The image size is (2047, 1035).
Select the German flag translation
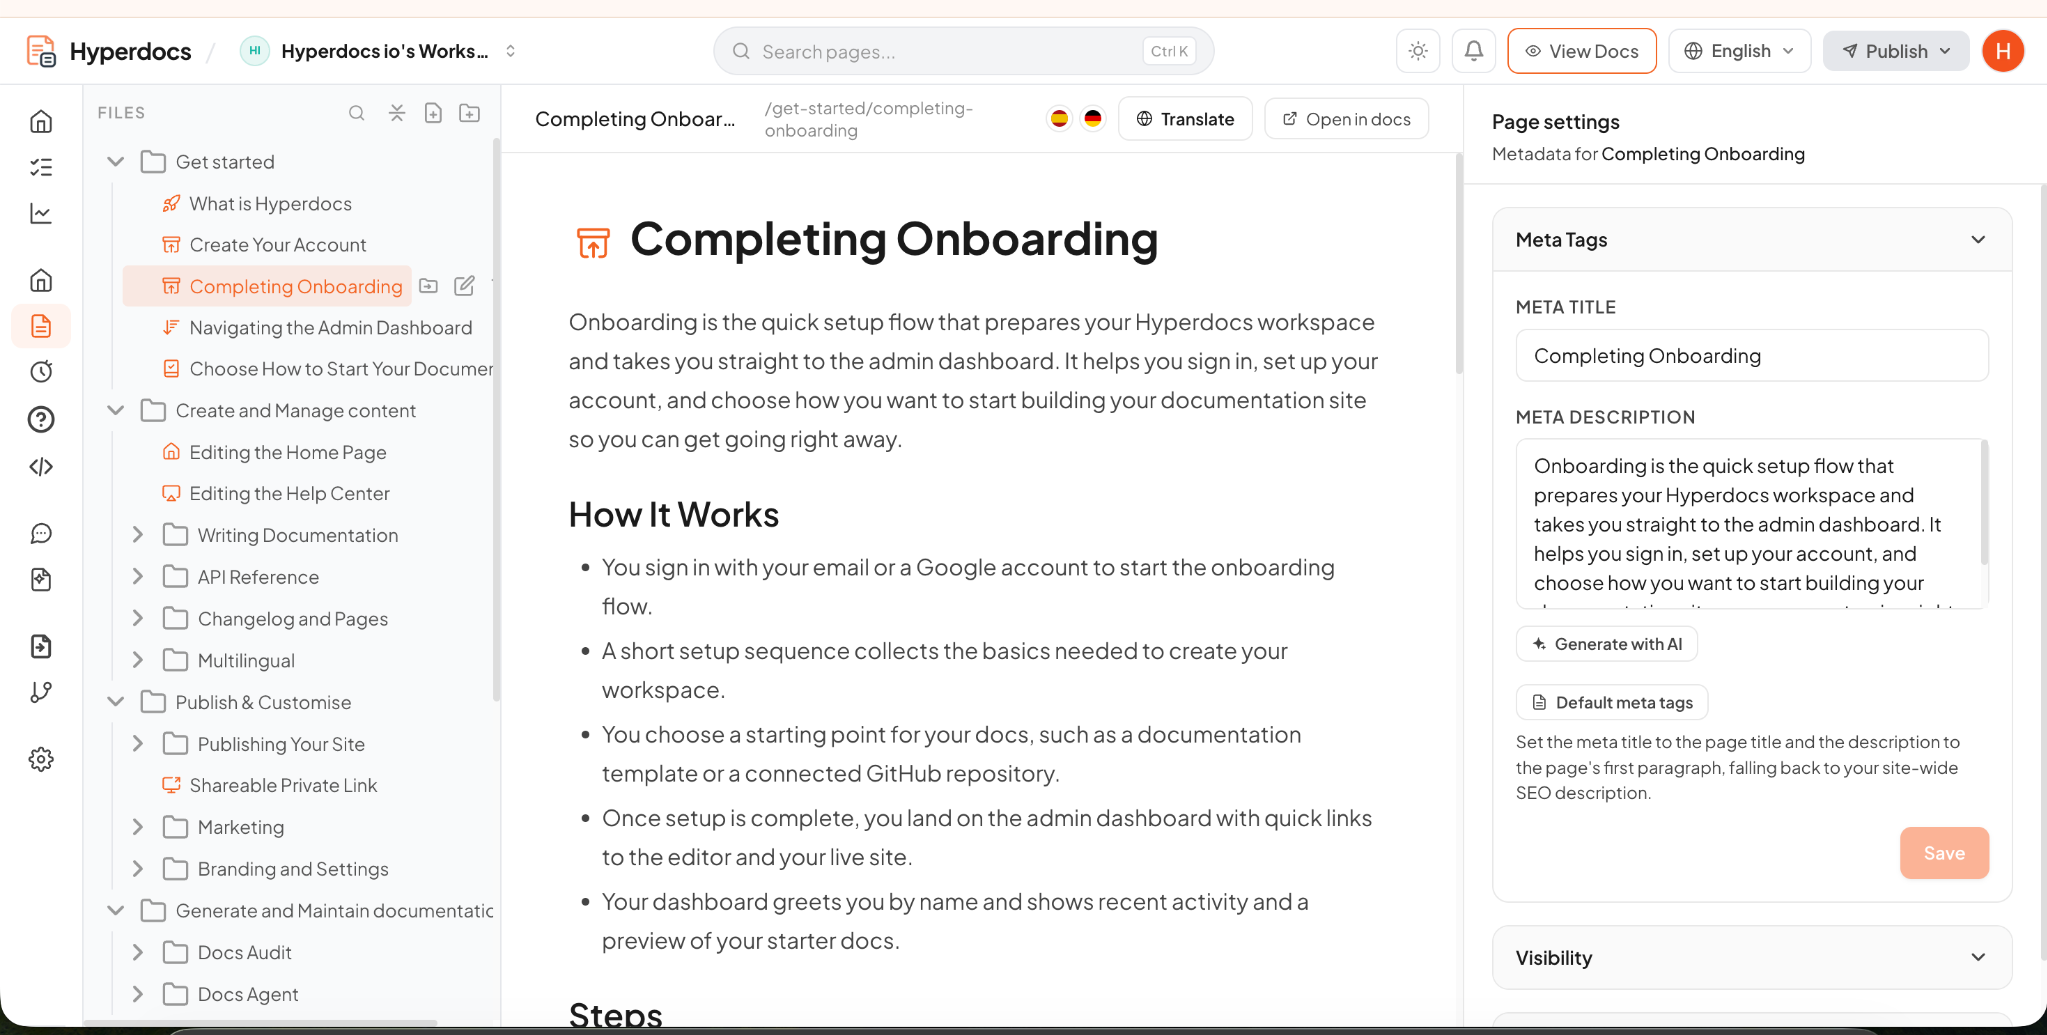tap(1093, 119)
